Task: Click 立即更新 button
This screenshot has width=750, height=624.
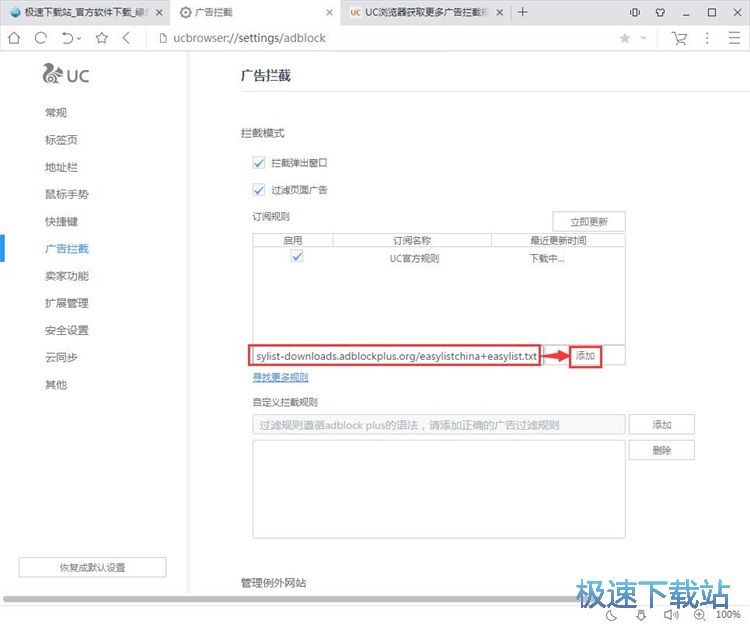Action: coord(589,222)
